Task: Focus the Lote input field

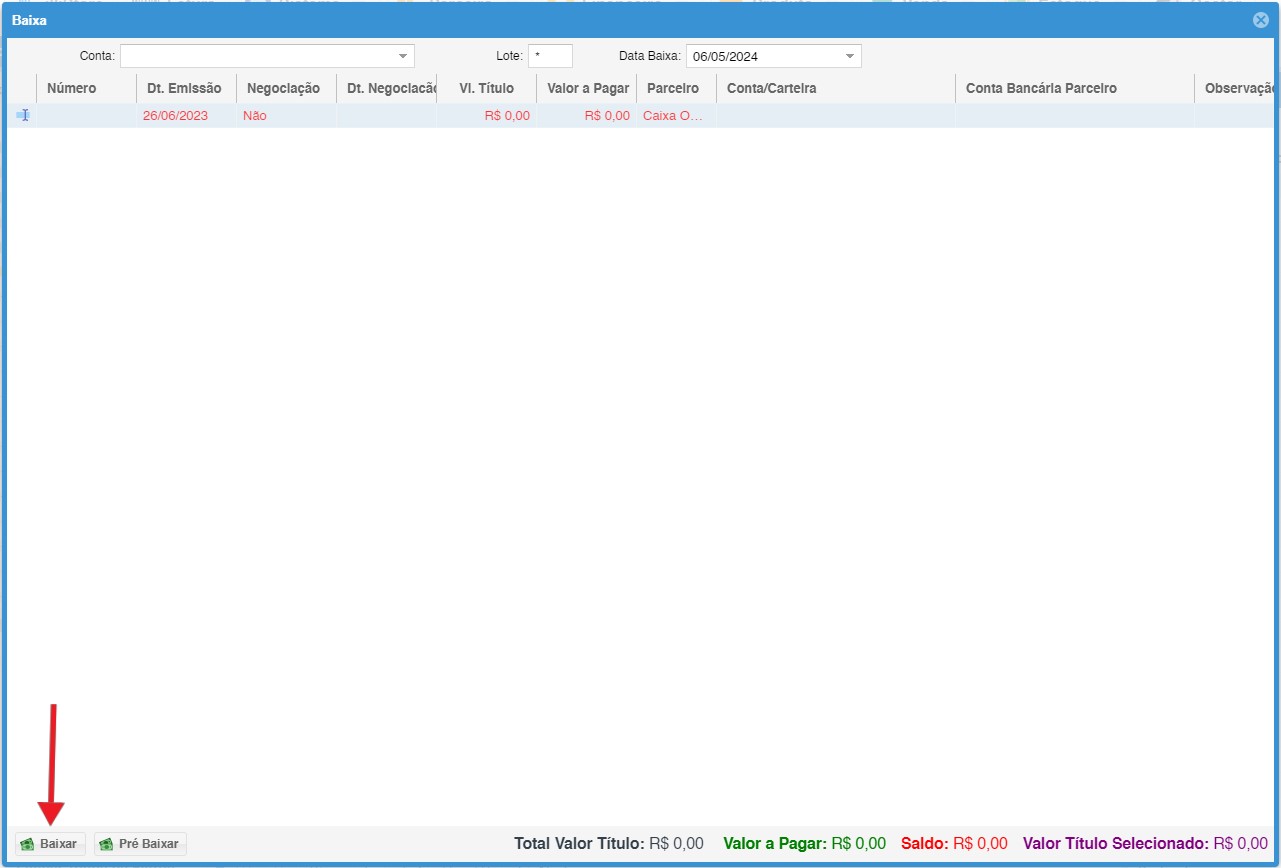Action: click(550, 56)
